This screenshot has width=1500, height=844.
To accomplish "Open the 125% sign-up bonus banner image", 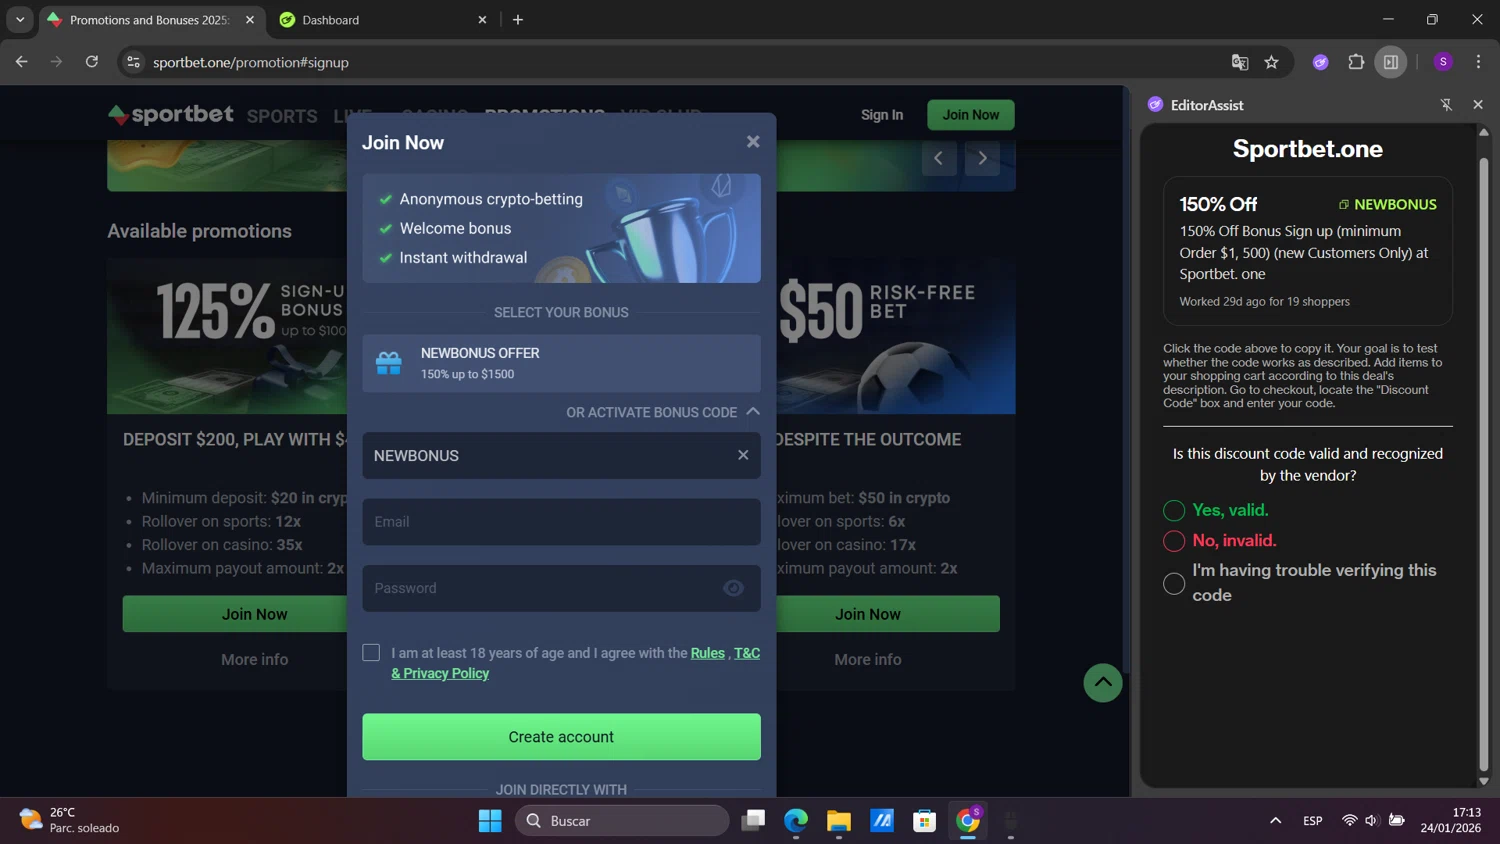I will pyautogui.click(x=227, y=336).
